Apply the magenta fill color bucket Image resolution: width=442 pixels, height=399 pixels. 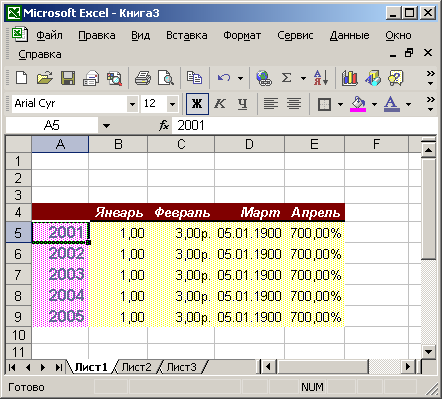pos(358,104)
